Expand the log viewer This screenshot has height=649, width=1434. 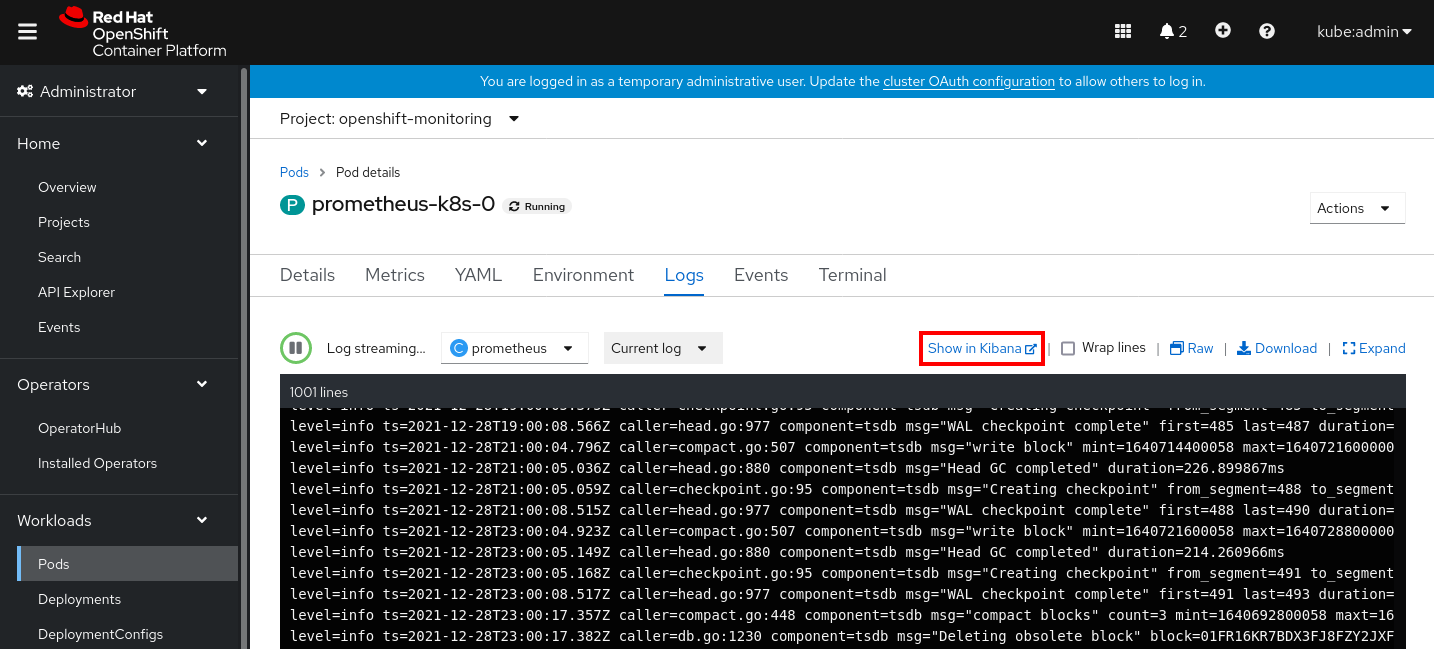point(1374,348)
